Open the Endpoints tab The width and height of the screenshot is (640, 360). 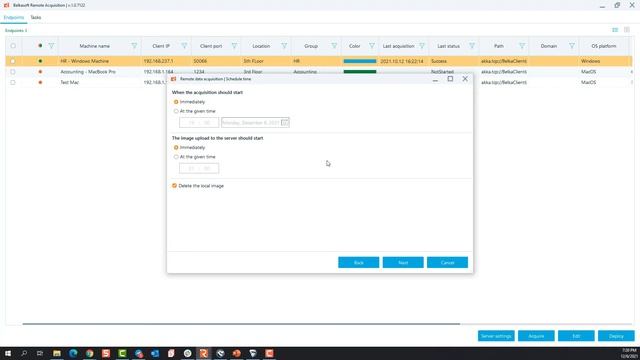click(14, 18)
